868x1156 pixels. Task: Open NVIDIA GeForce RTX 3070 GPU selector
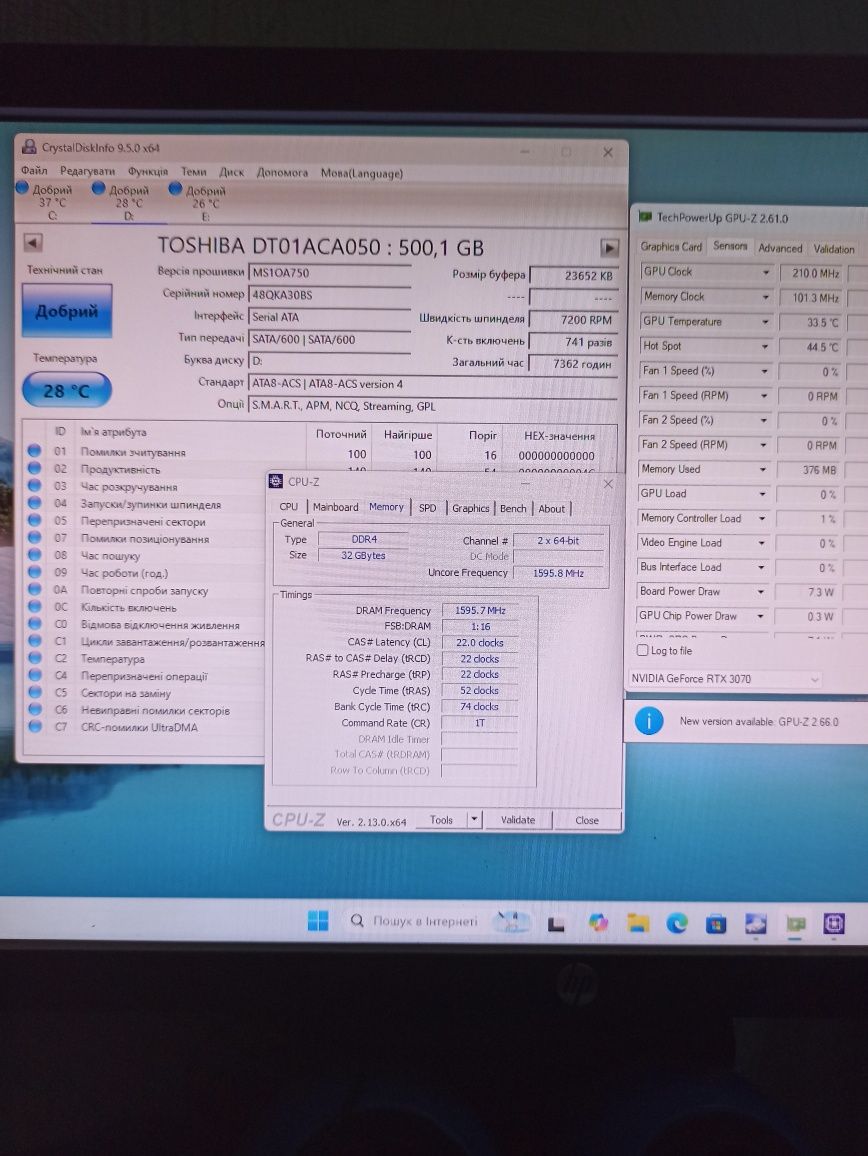[x=724, y=678]
